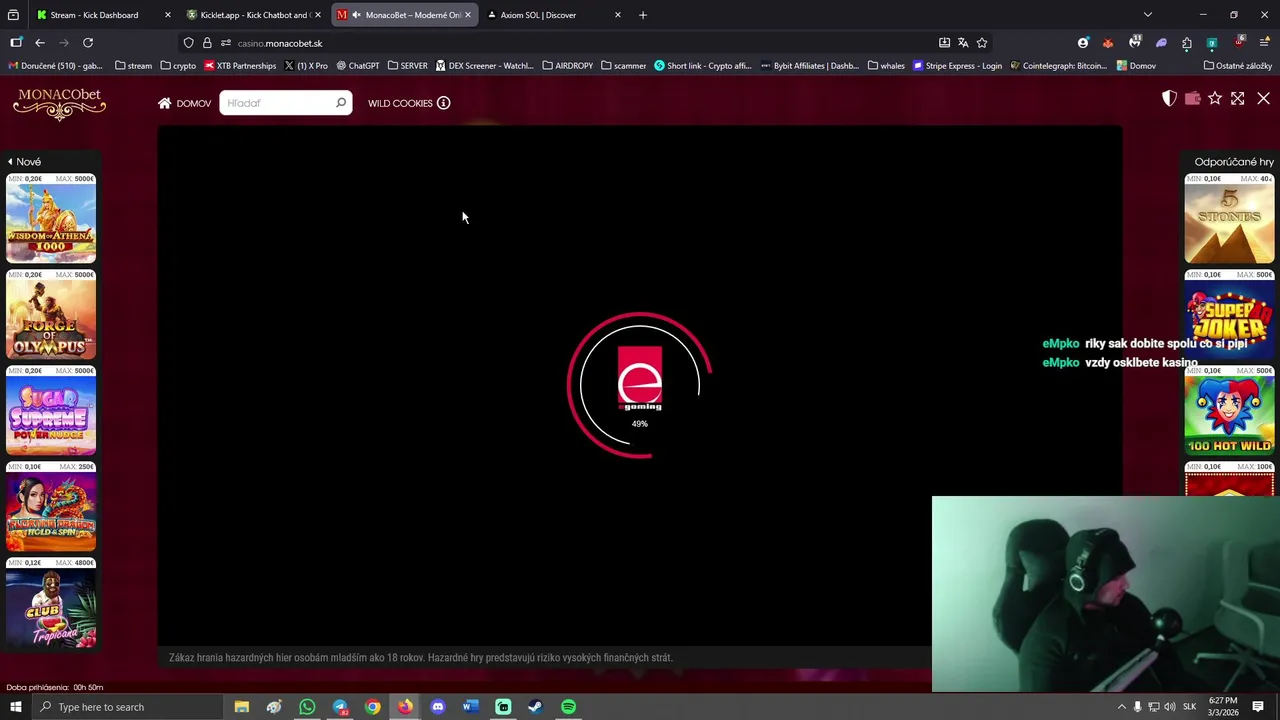
Task: Expand SERVER bookmarks folder
Action: tap(407, 66)
